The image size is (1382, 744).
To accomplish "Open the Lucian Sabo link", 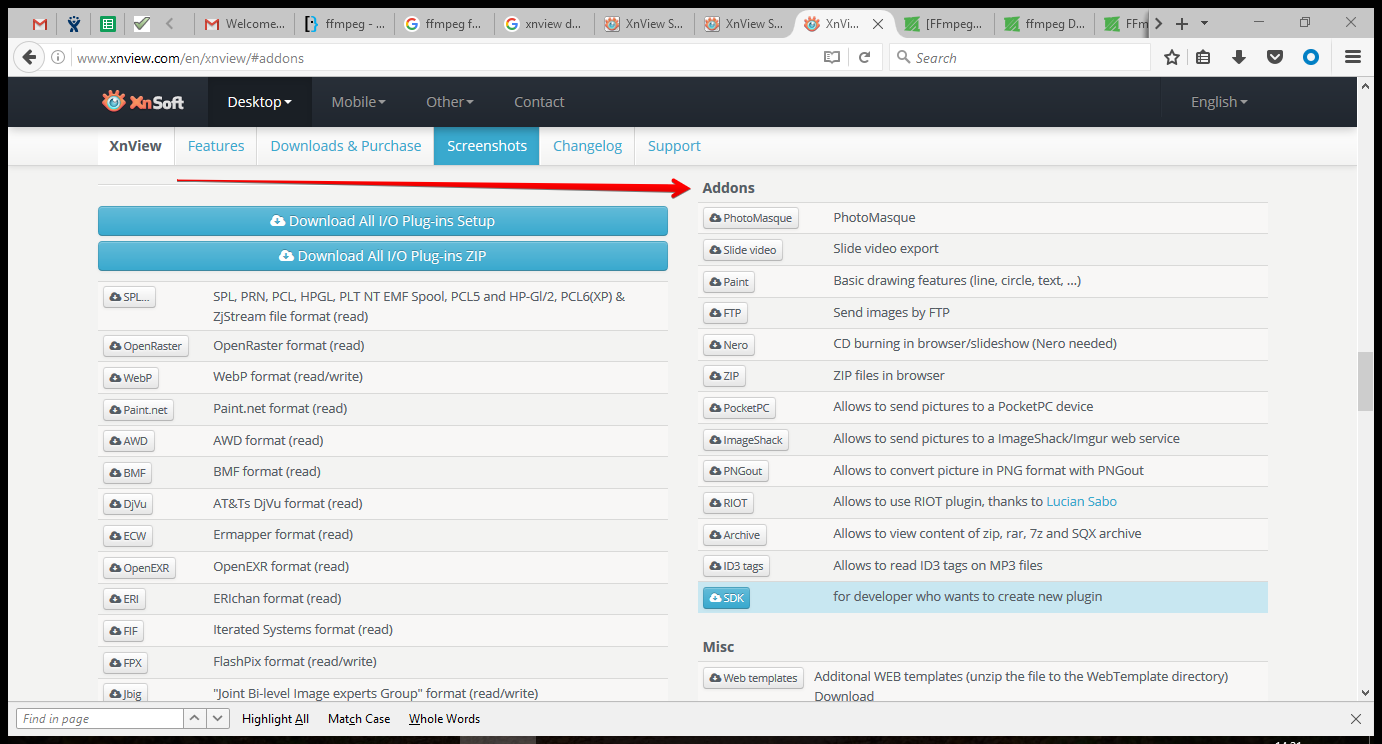I will tap(1081, 502).
